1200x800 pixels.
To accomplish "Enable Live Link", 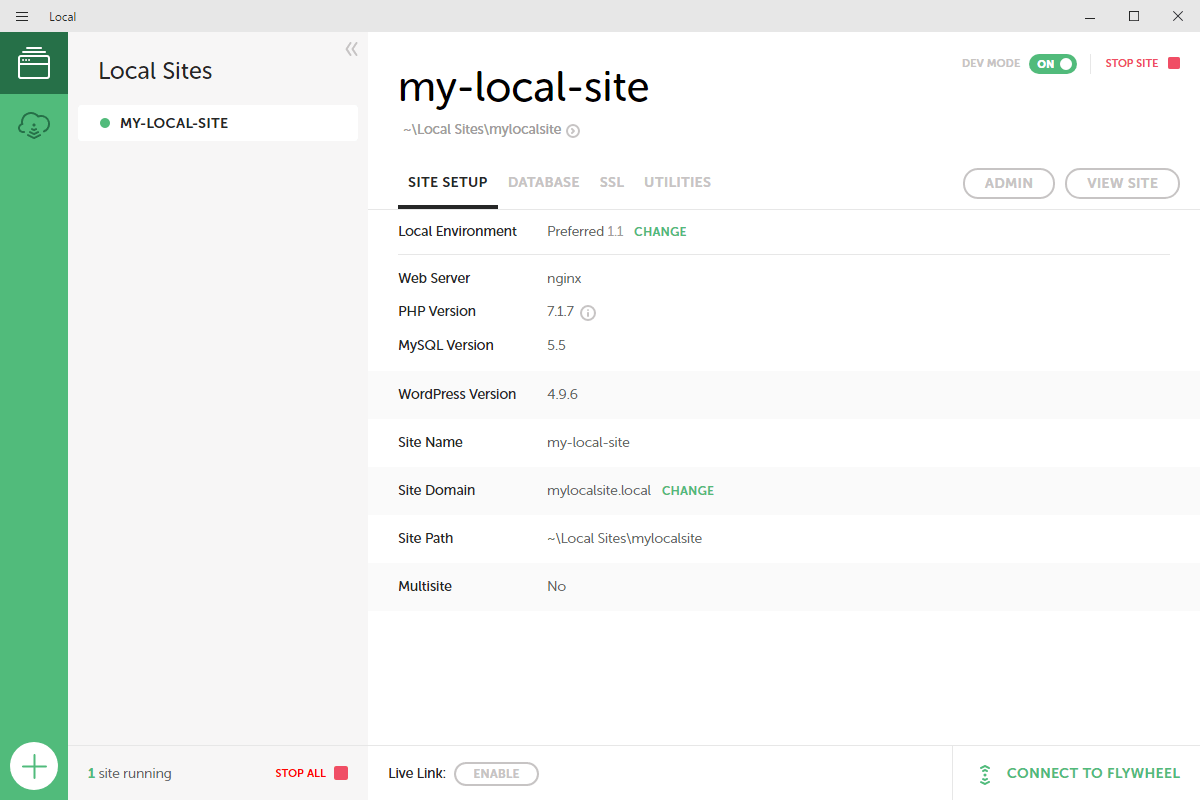I will pos(496,773).
